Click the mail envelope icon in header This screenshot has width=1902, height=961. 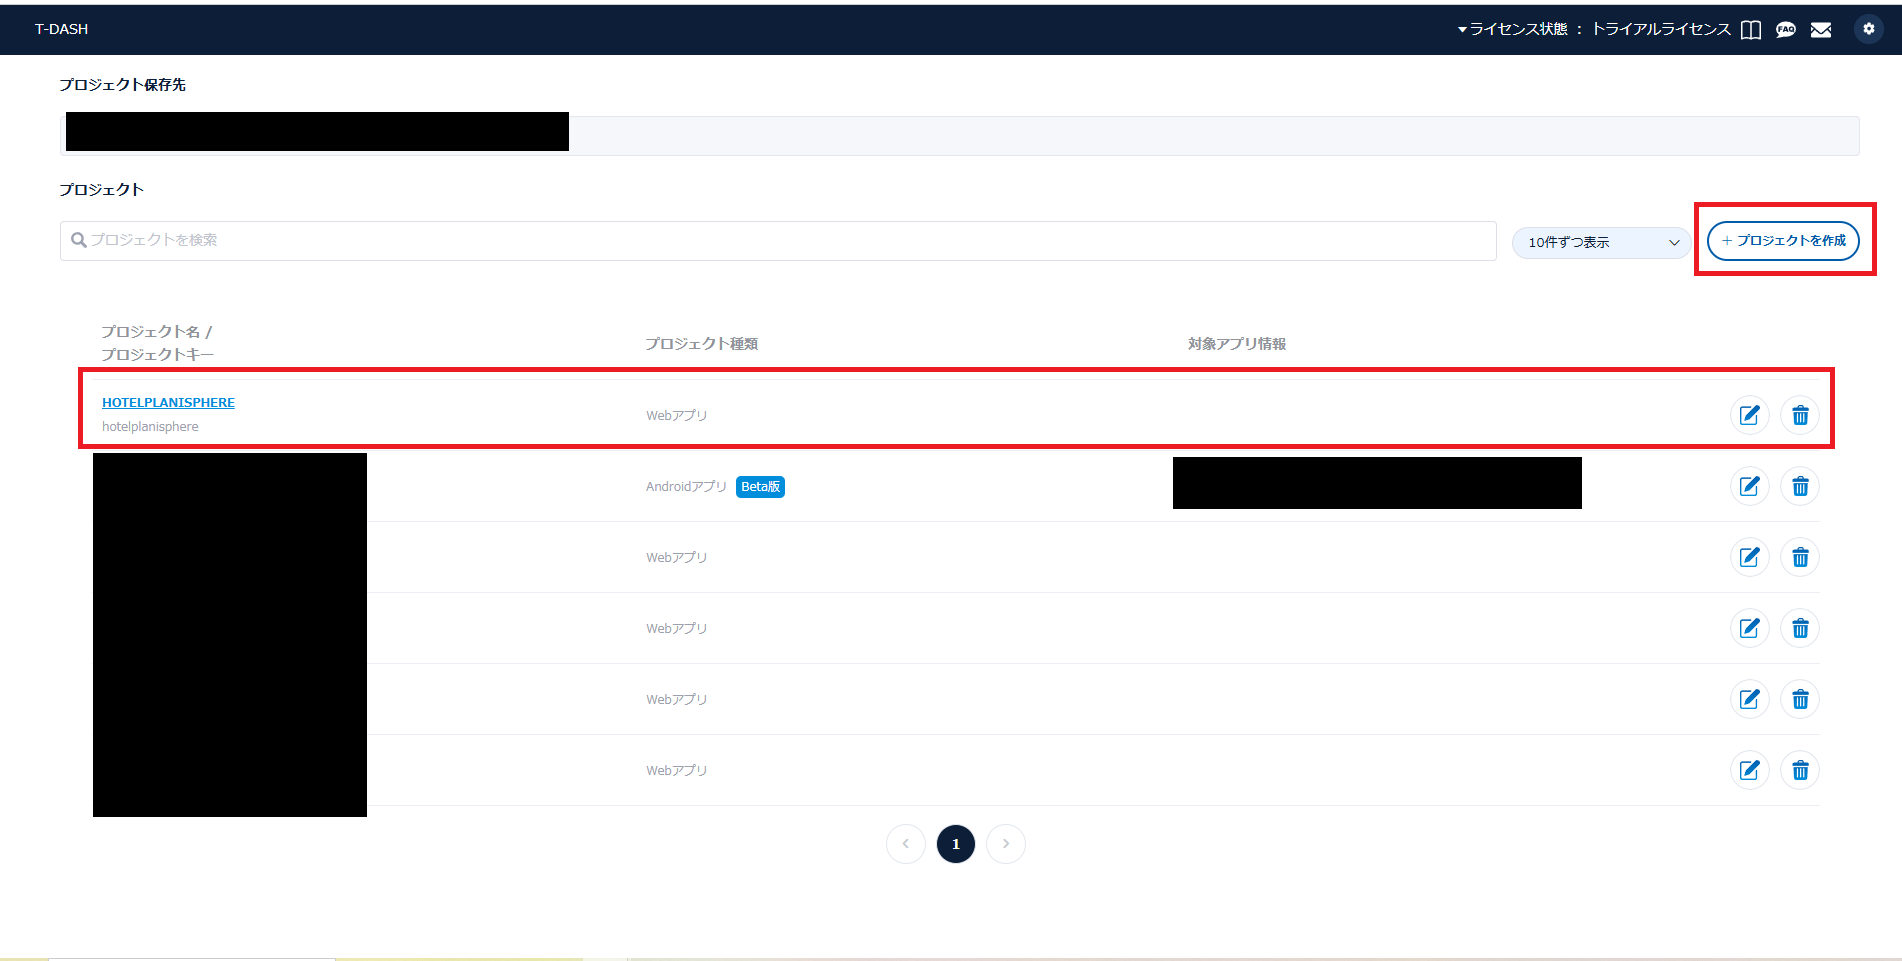pyautogui.click(x=1821, y=30)
